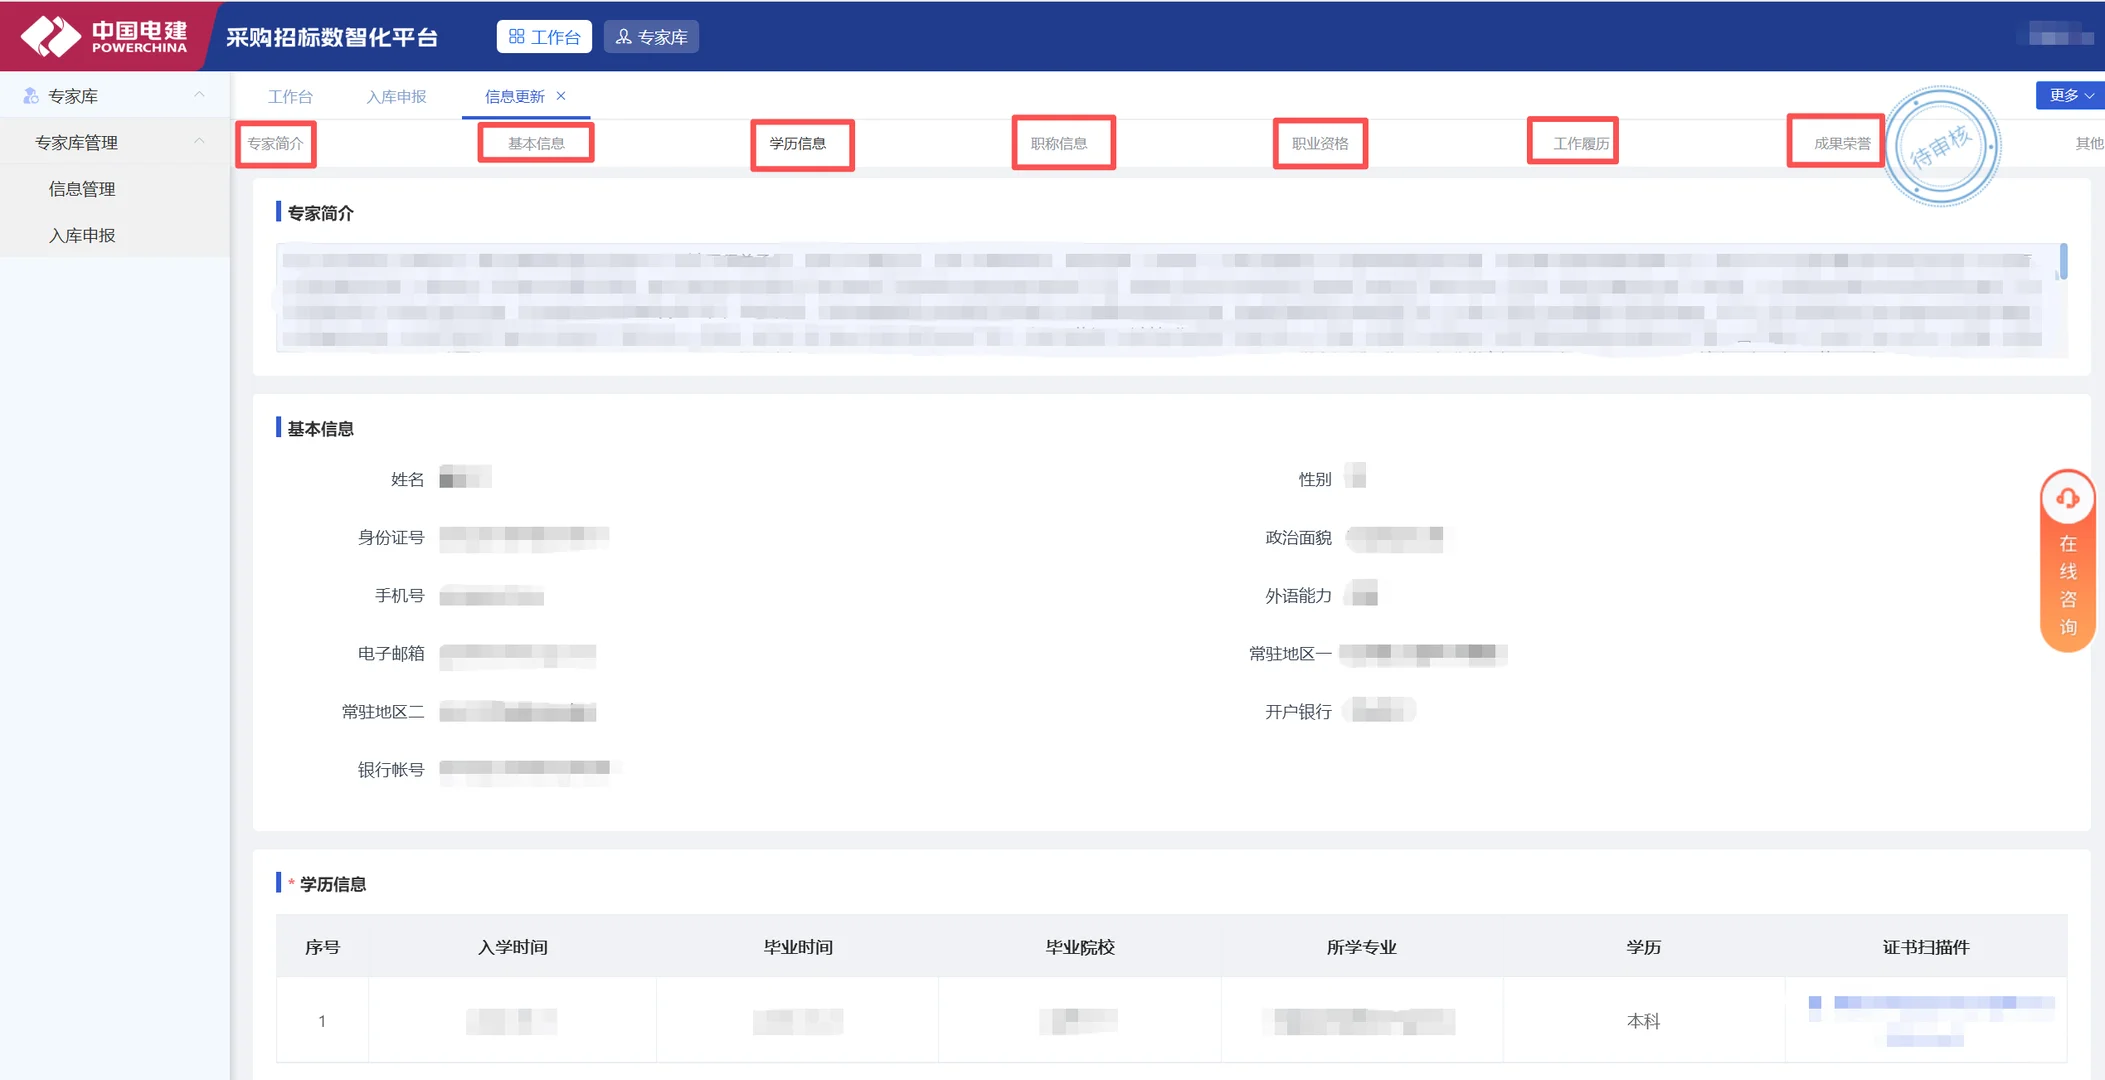This screenshot has width=2105, height=1080.
Task: Open 信息管理 in the sidebar
Action: click(82, 189)
